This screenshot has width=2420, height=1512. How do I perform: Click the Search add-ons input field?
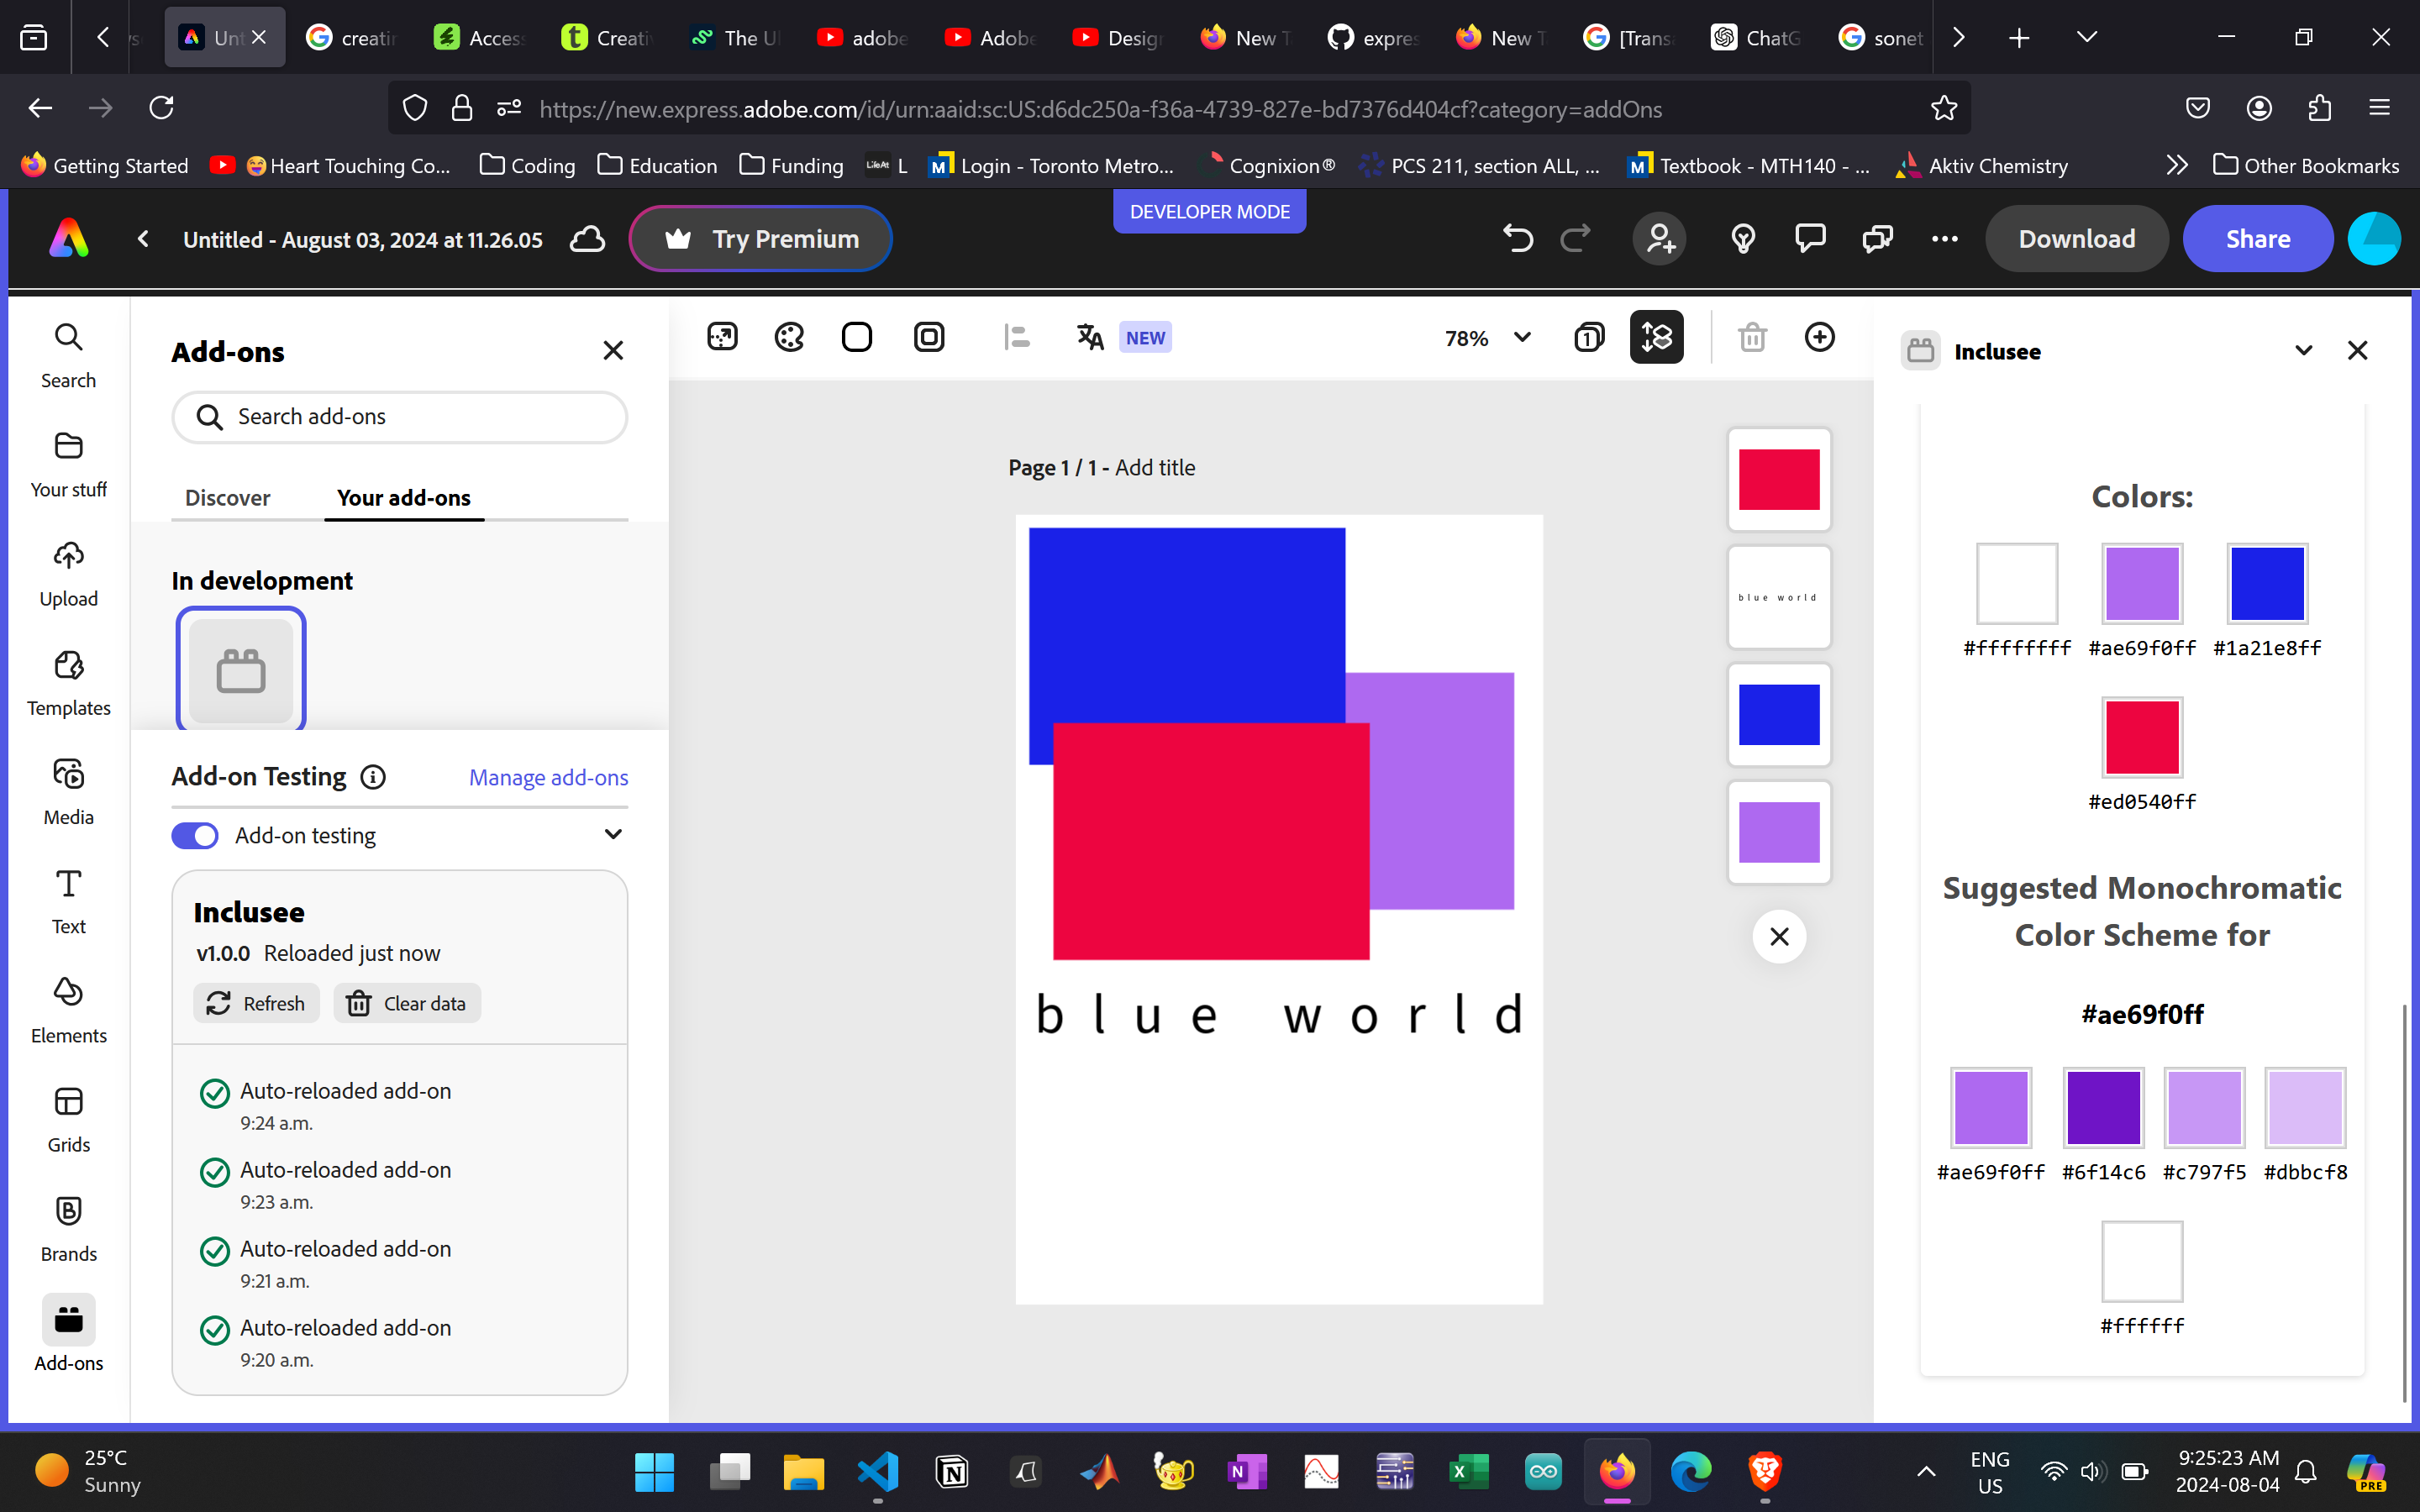pos(400,417)
